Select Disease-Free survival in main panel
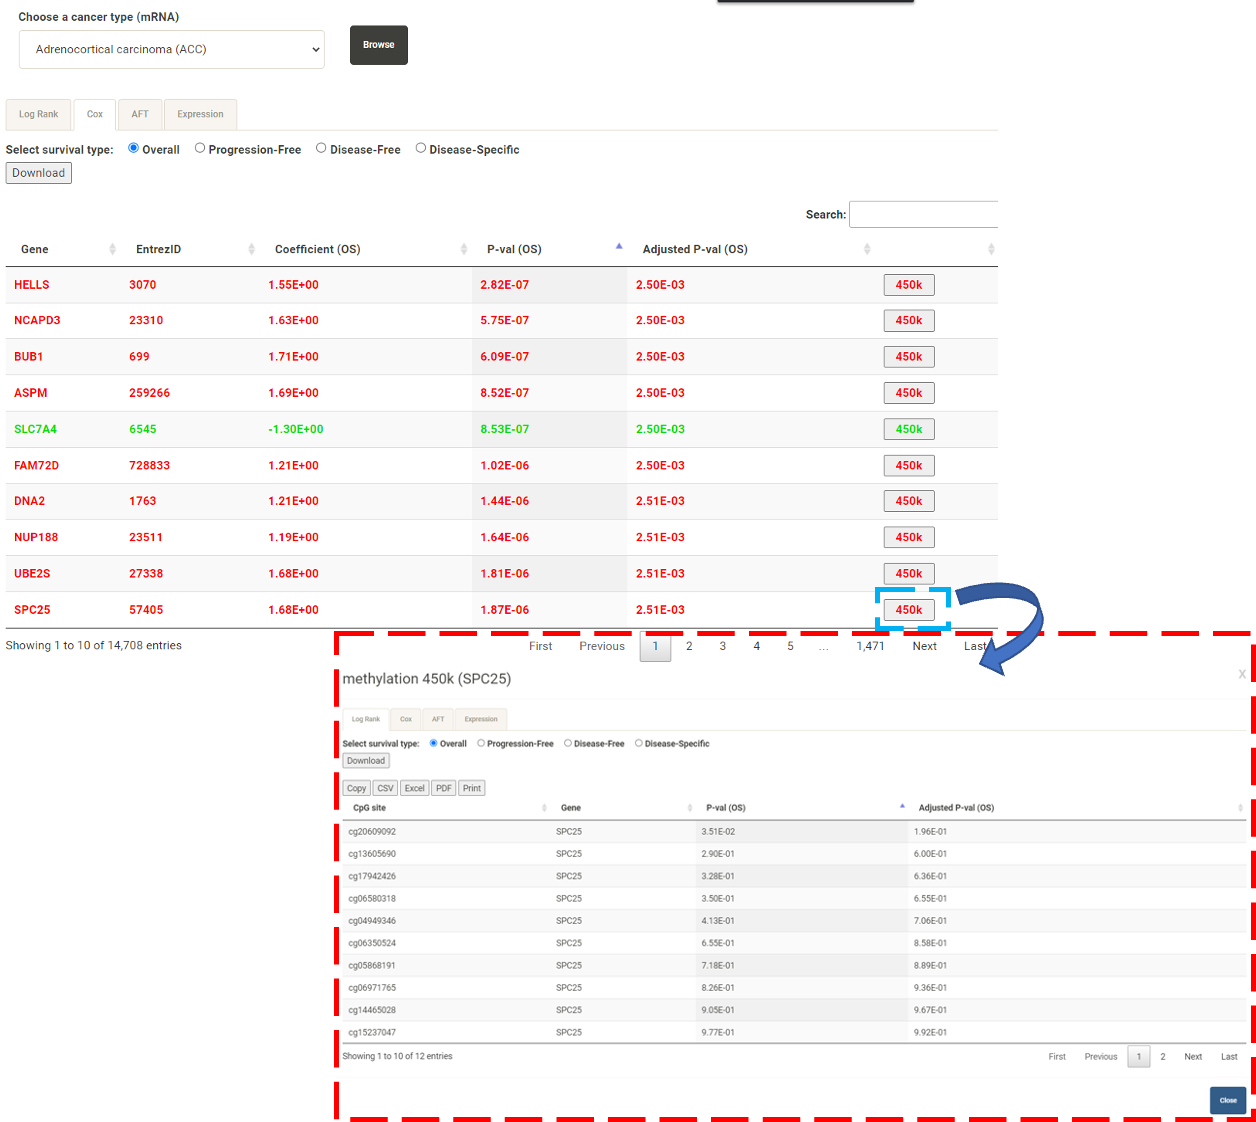This screenshot has height=1122, width=1256. 321,148
